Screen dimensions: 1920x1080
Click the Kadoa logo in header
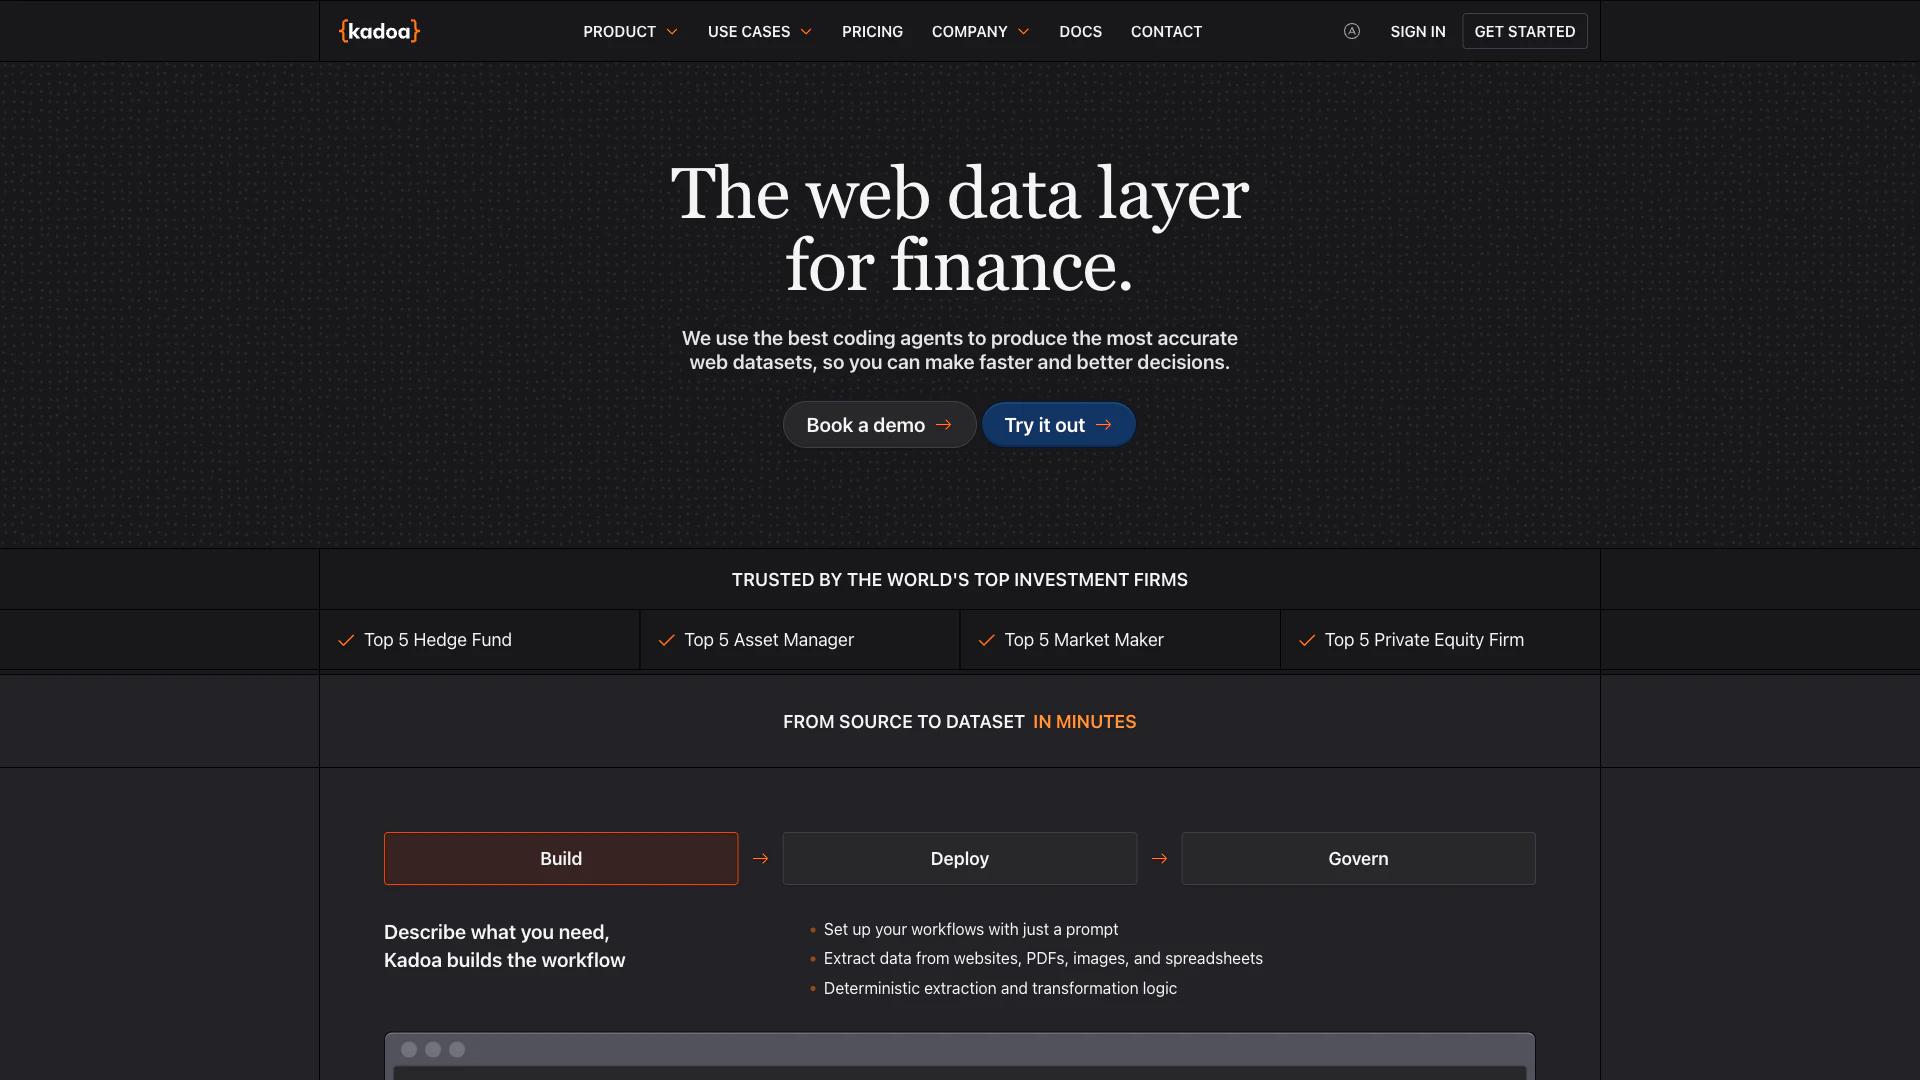[379, 31]
